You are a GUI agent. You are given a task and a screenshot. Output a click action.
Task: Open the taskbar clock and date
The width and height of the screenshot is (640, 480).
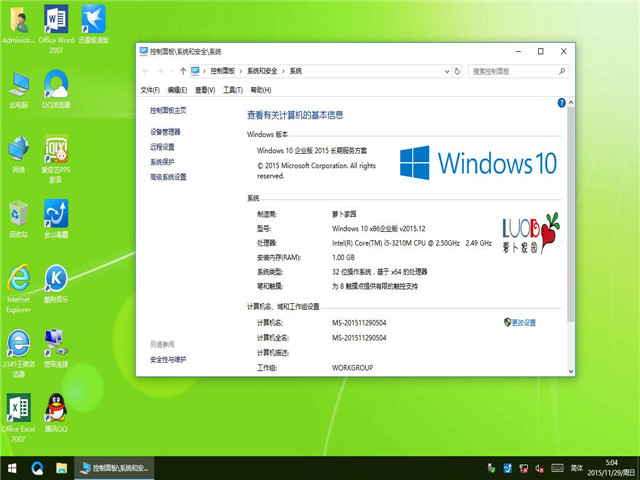coord(611,468)
